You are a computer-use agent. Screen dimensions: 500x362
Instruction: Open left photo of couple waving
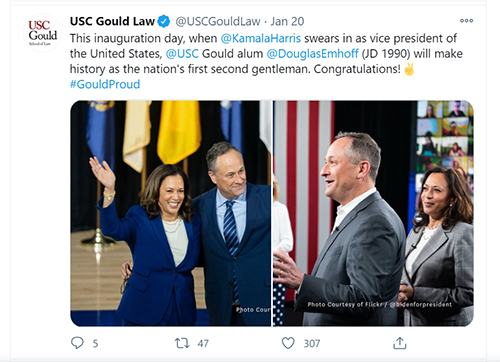coord(171,213)
